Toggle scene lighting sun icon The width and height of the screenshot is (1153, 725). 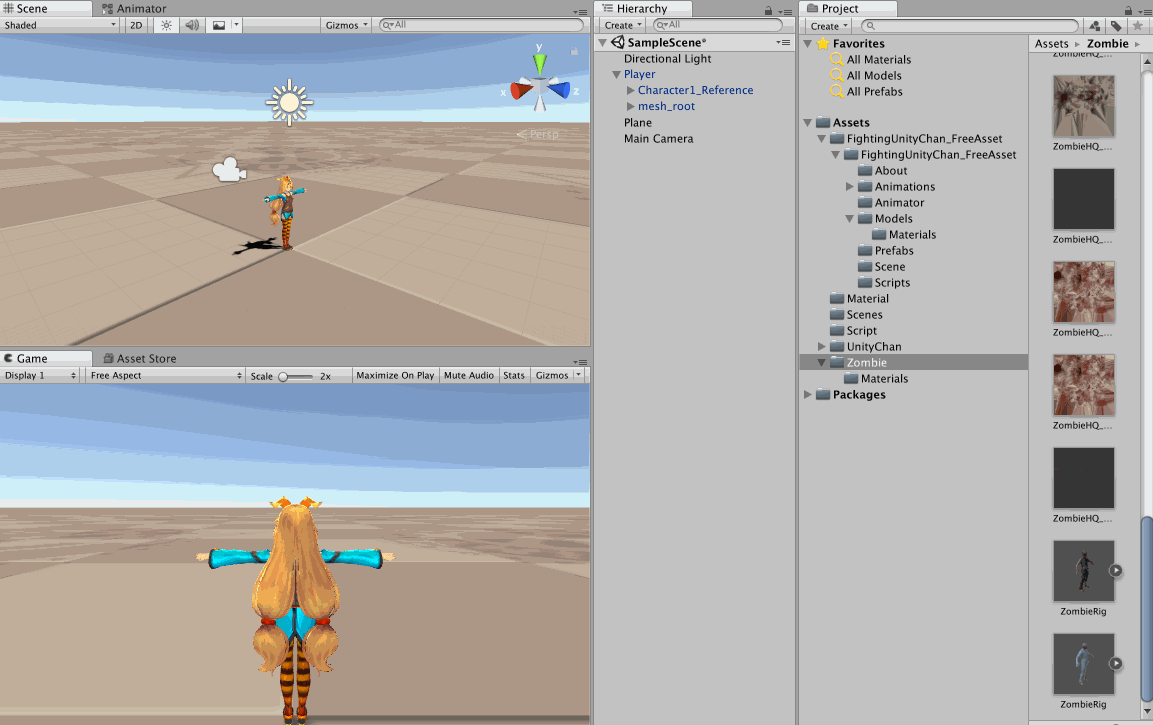tap(167, 25)
